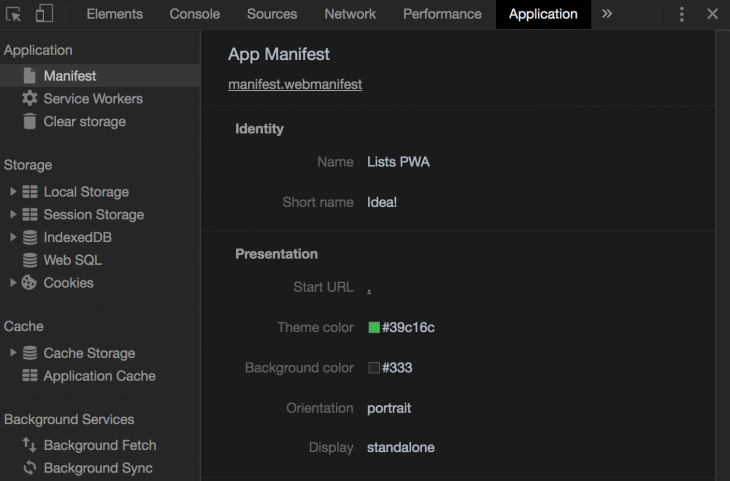730x481 pixels.
Task: Switch to the Network tab
Action: tap(350, 14)
